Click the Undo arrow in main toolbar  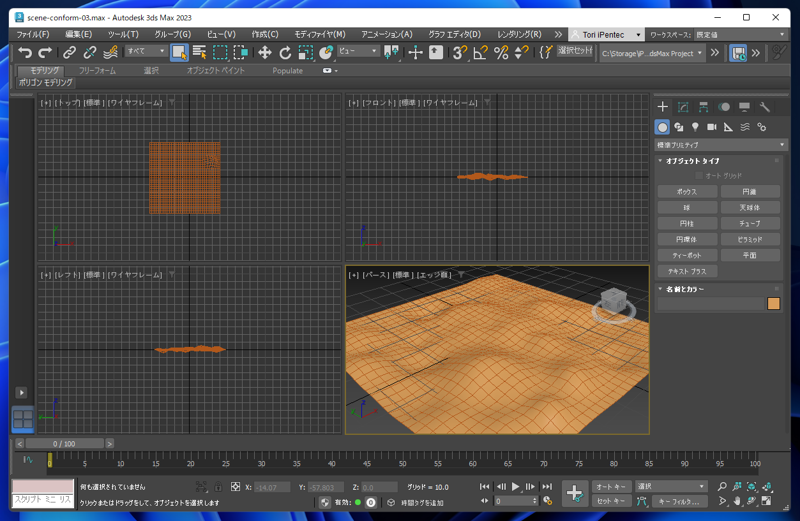point(25,52)
